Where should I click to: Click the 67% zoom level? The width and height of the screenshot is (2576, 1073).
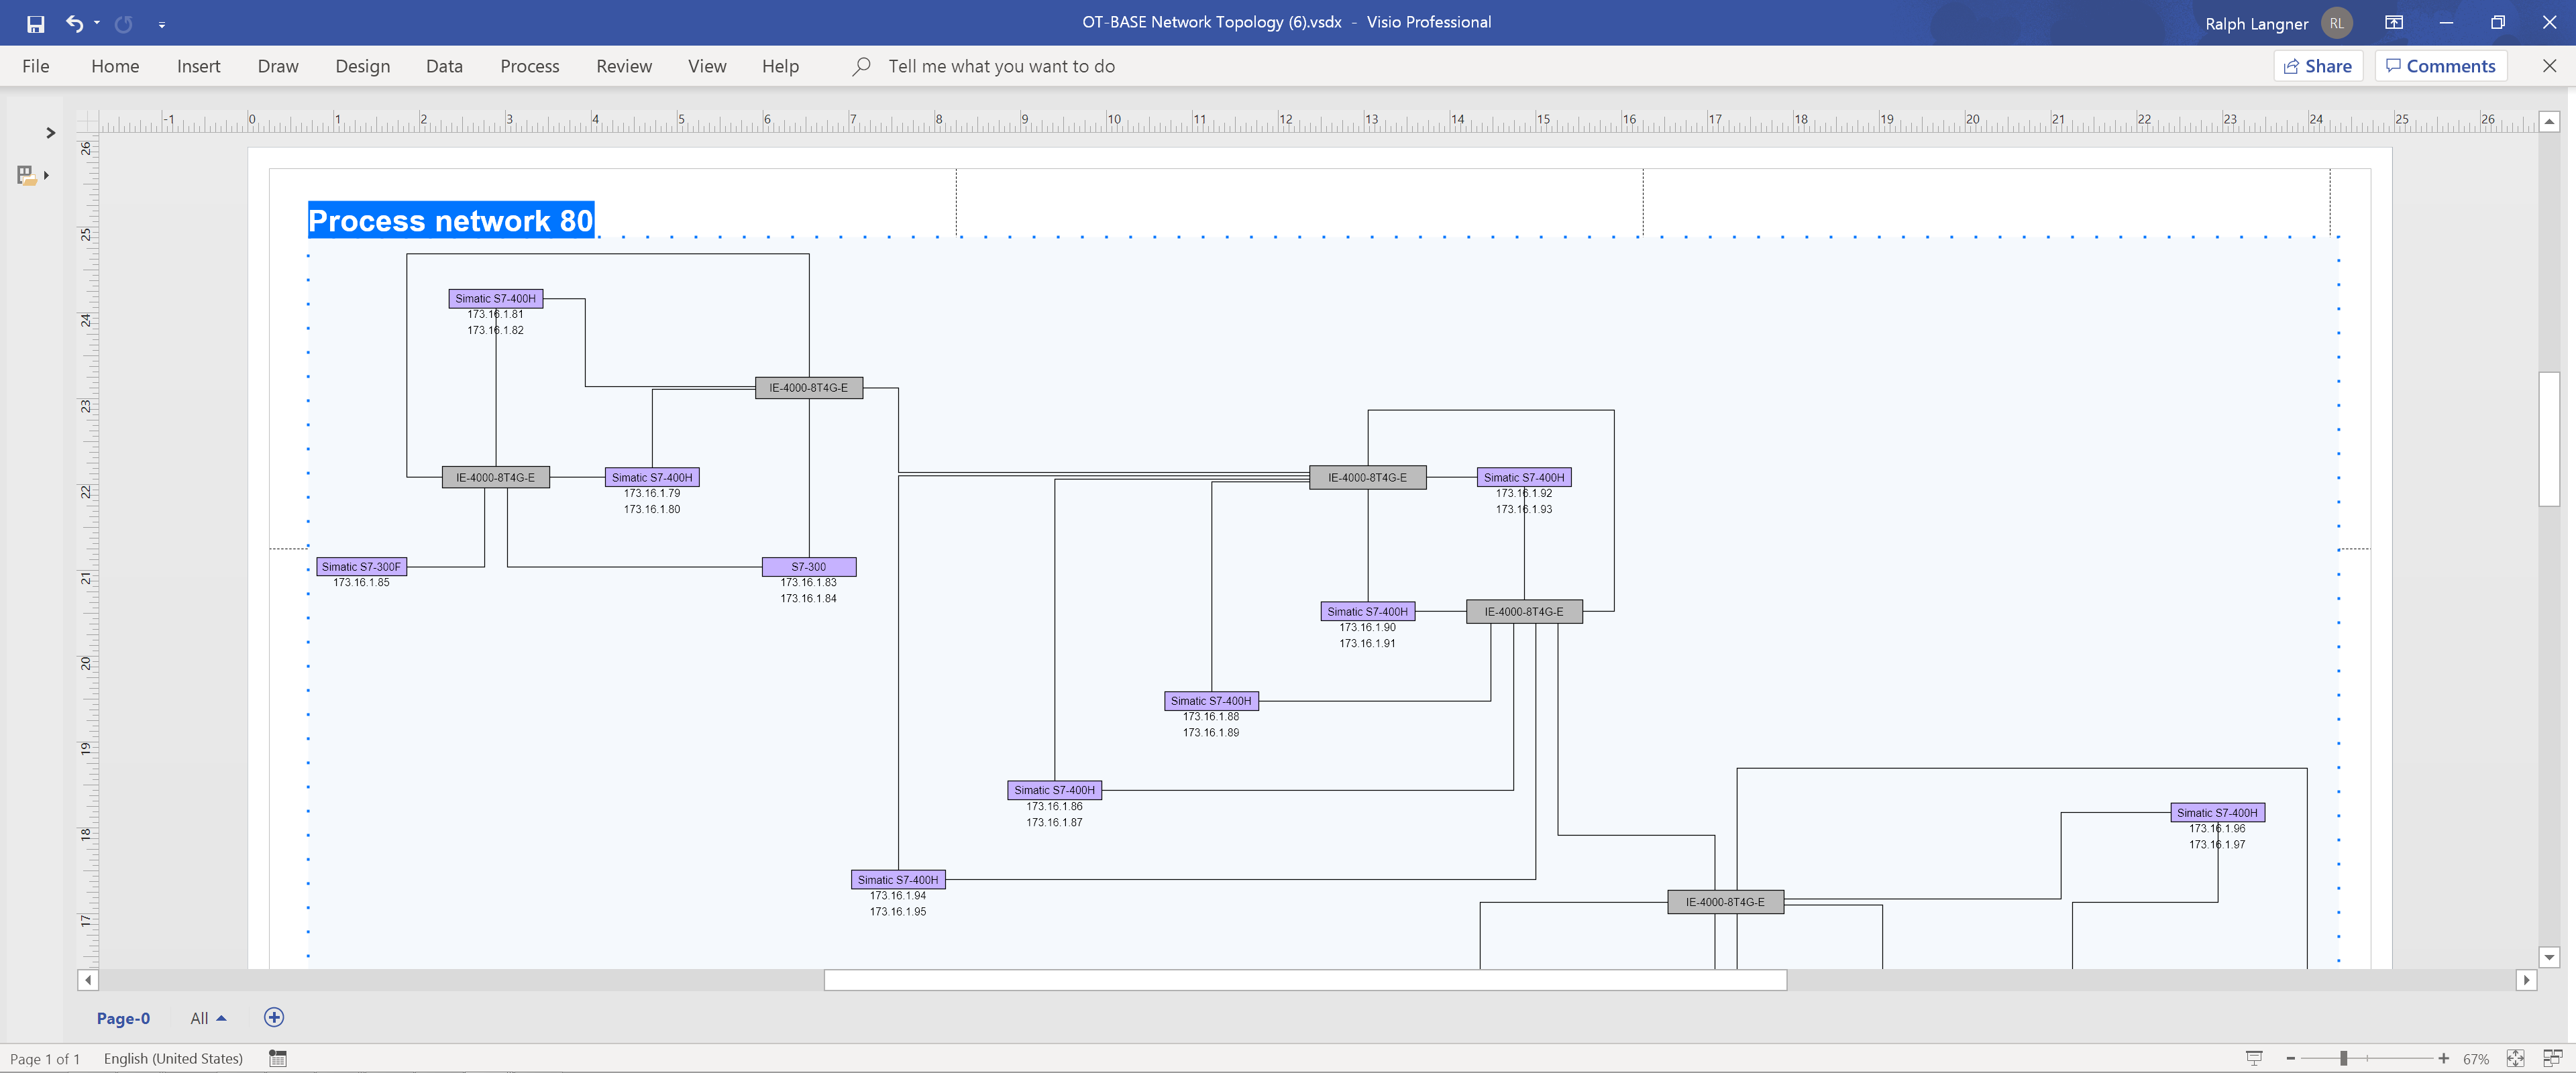[x=2476, y=1059]
